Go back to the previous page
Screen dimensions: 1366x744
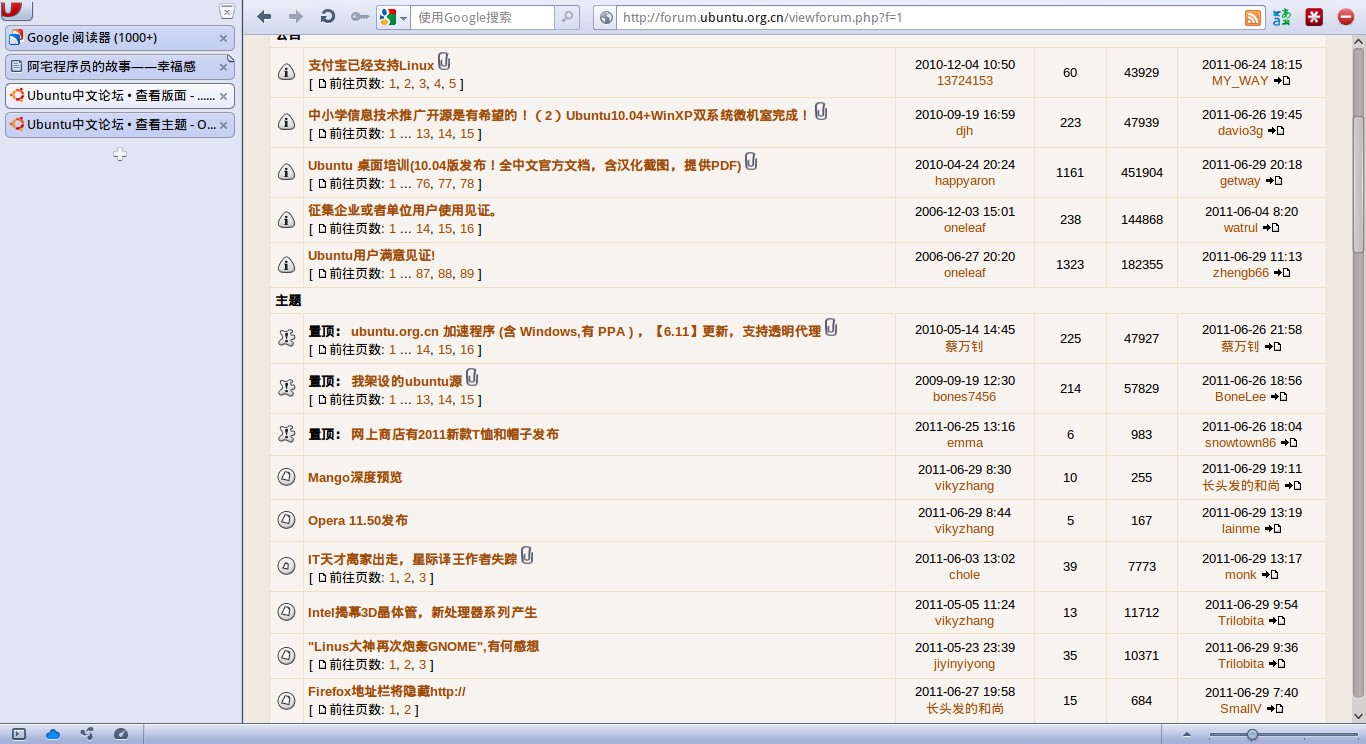[264, 17]
